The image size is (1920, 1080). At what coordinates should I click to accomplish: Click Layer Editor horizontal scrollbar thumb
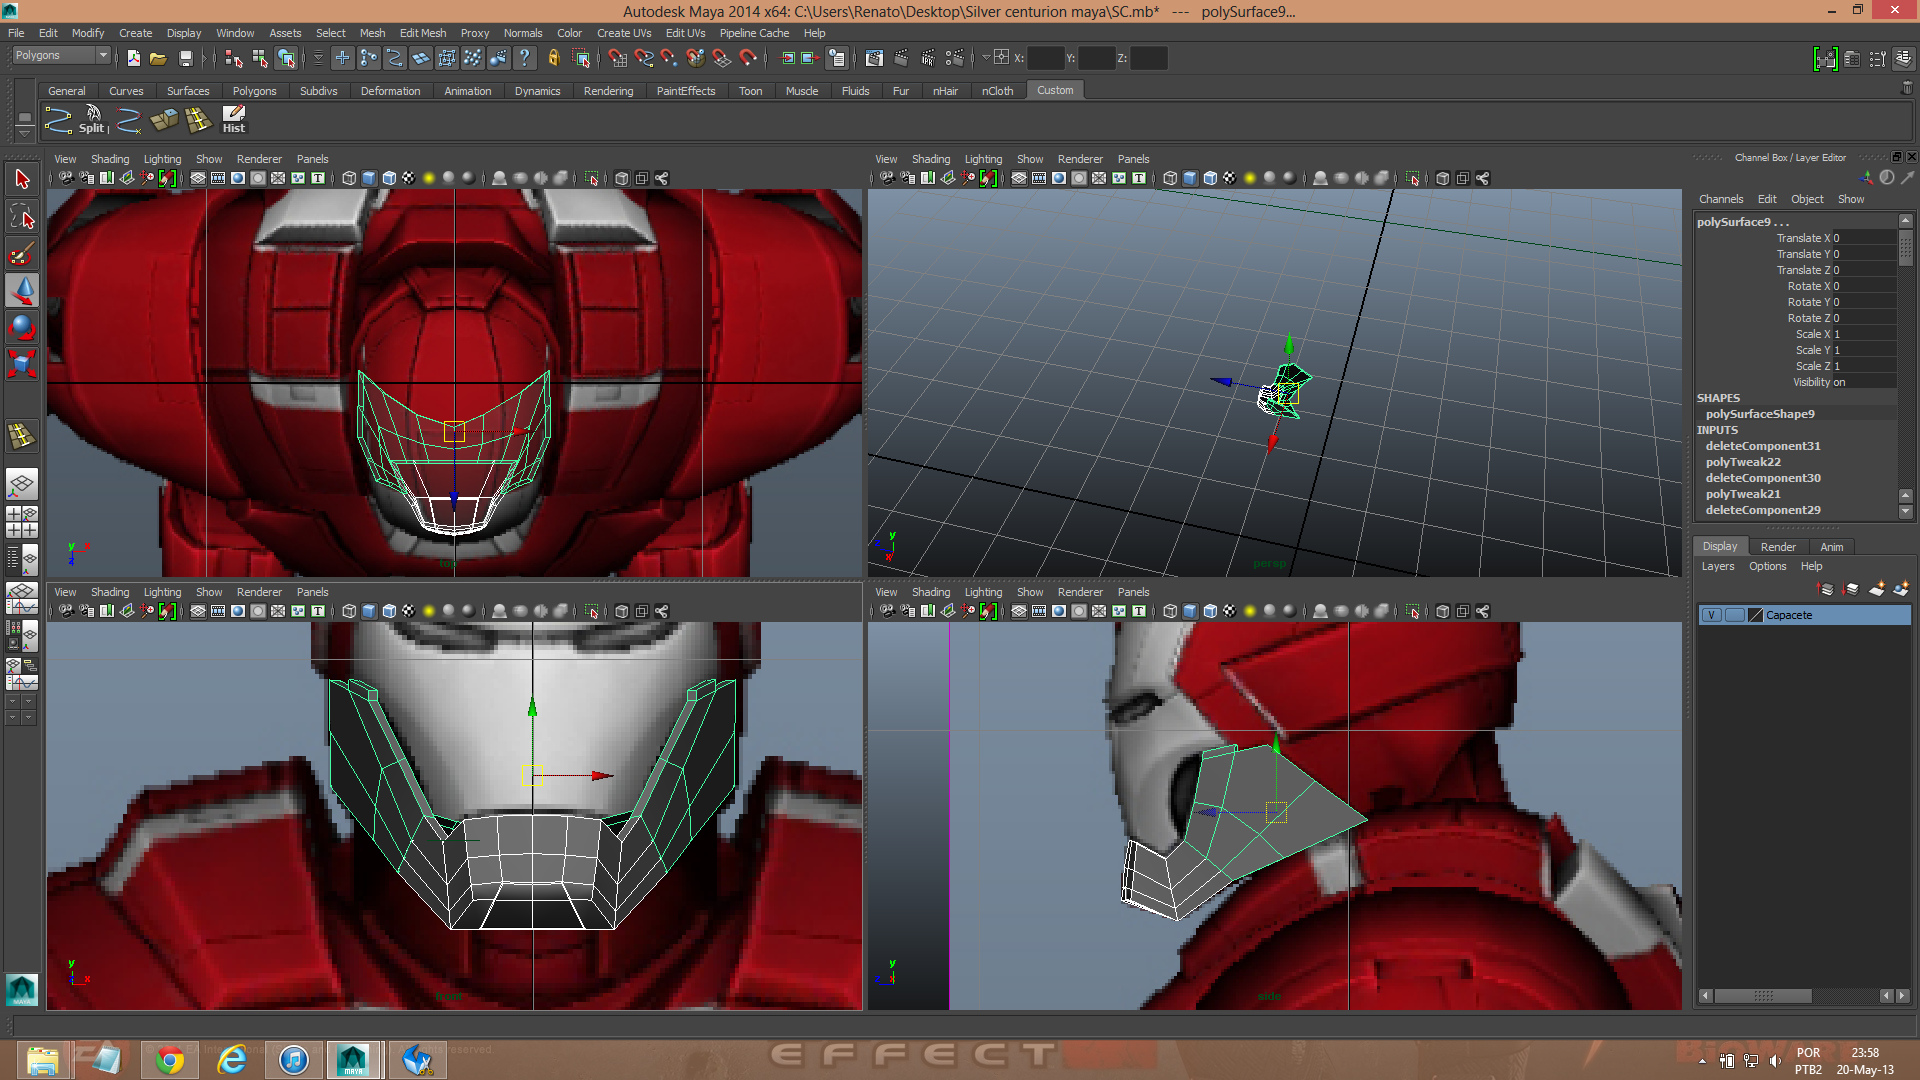click(1763, 996)
